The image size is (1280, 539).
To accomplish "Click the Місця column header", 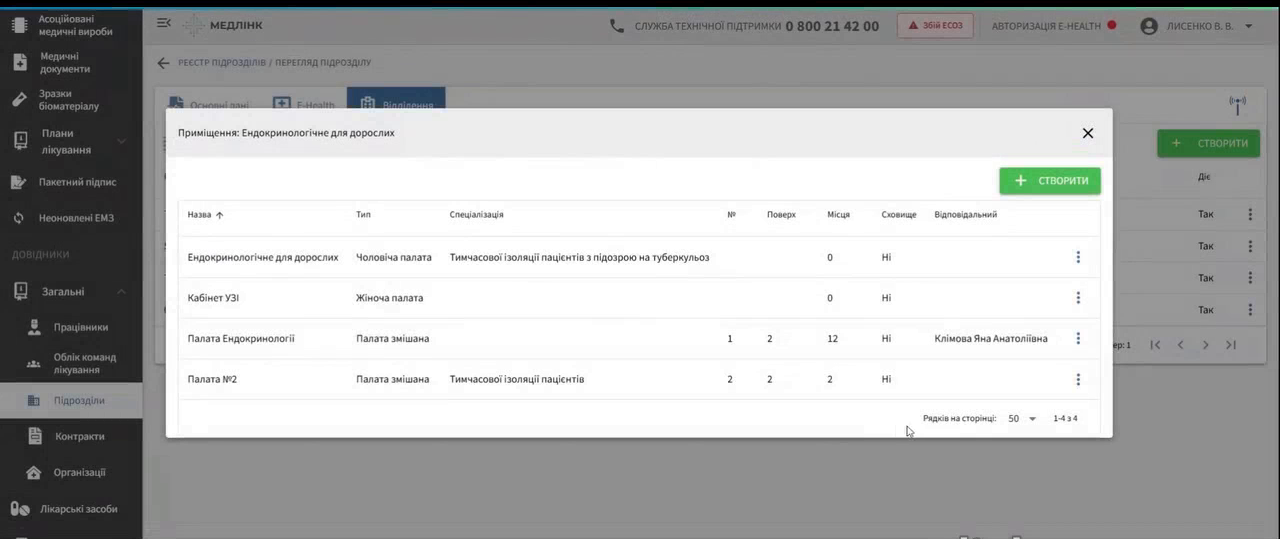I will pos(838,215).
